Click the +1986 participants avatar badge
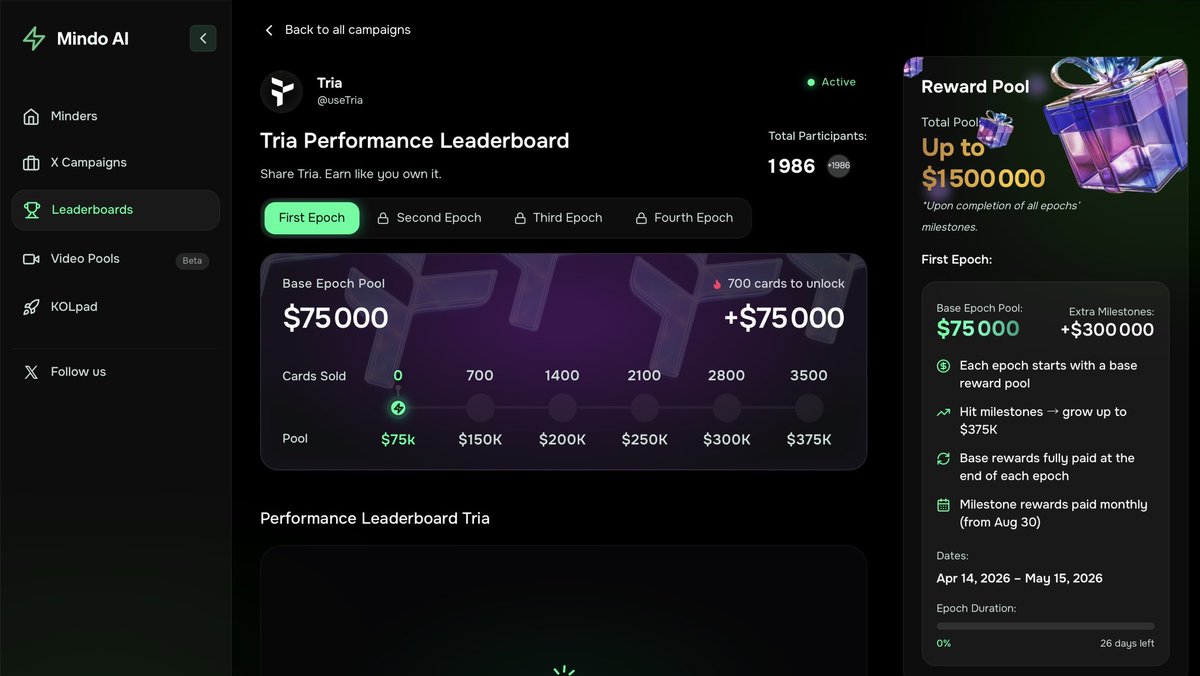Image resolution: width=1200 pixels, height=676 pixels. click(x=838, y=166)
